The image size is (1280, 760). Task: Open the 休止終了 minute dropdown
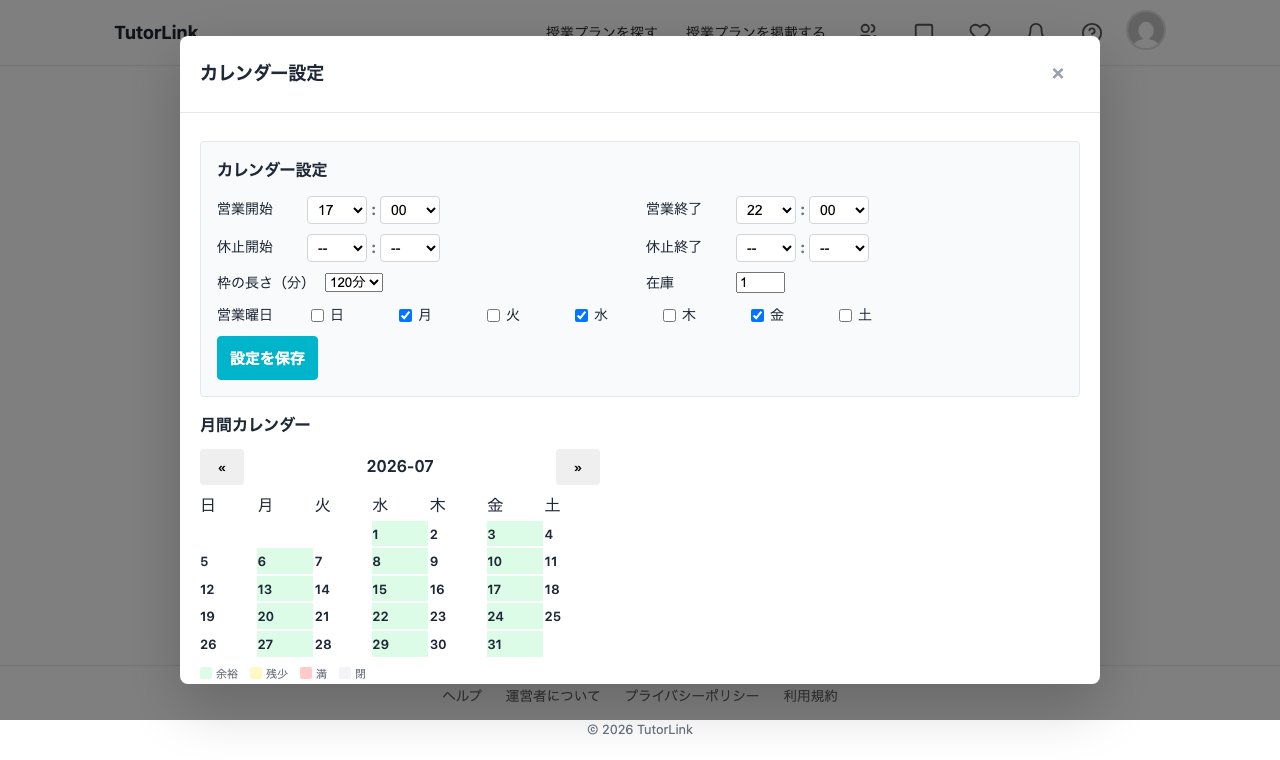(839, 248)
